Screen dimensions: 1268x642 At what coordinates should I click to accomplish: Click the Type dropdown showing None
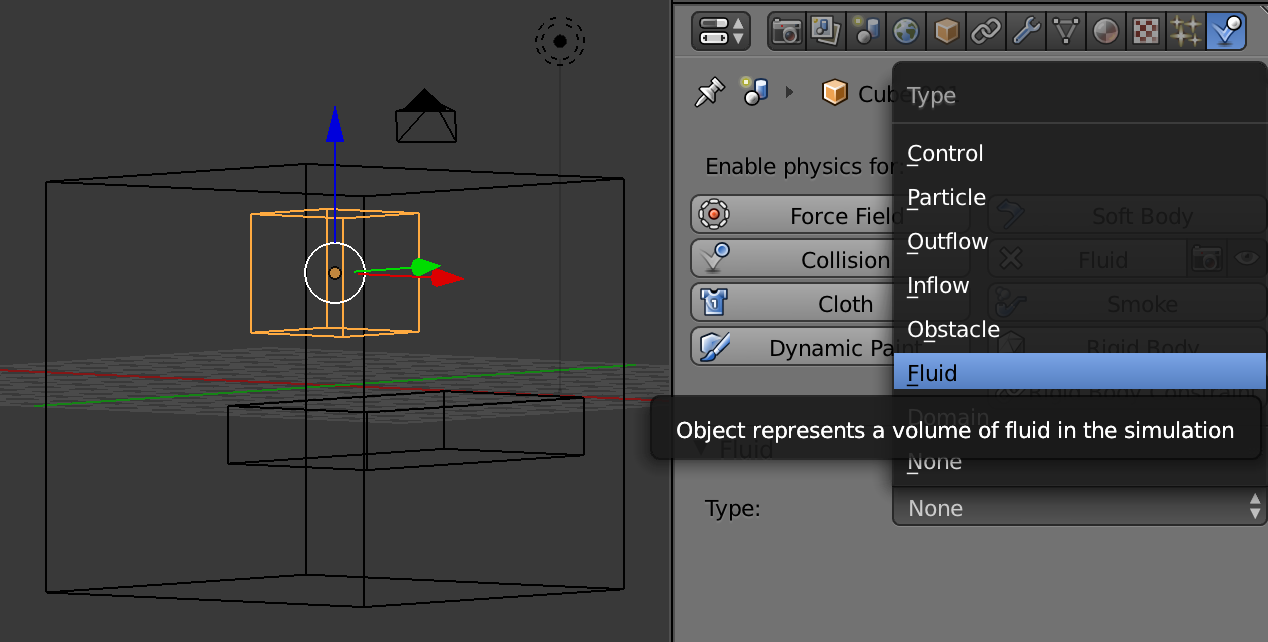1079,508
